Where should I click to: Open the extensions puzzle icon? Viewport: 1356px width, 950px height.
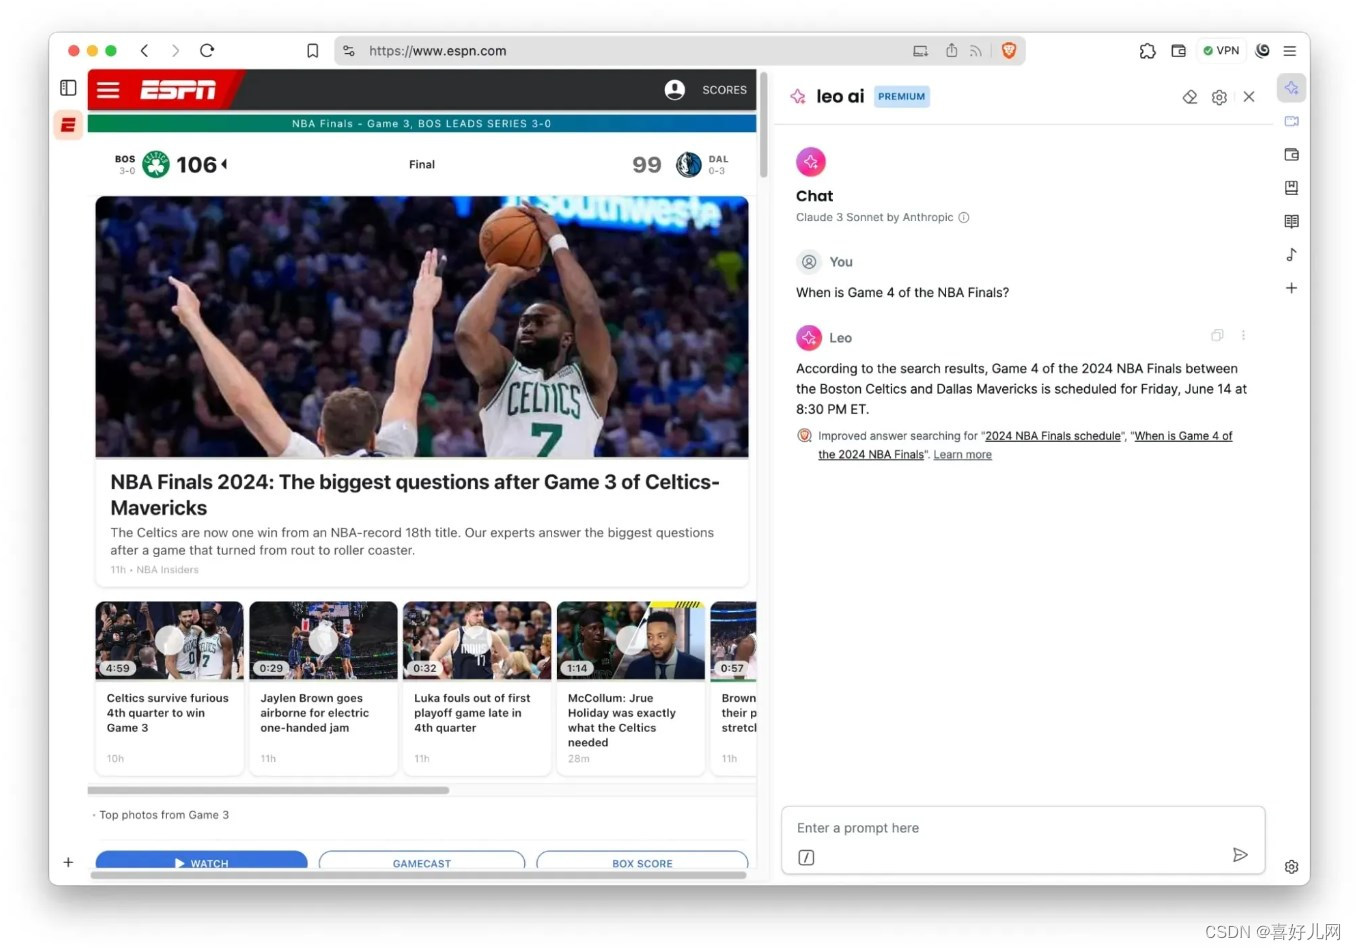[x=1147, y=51]
